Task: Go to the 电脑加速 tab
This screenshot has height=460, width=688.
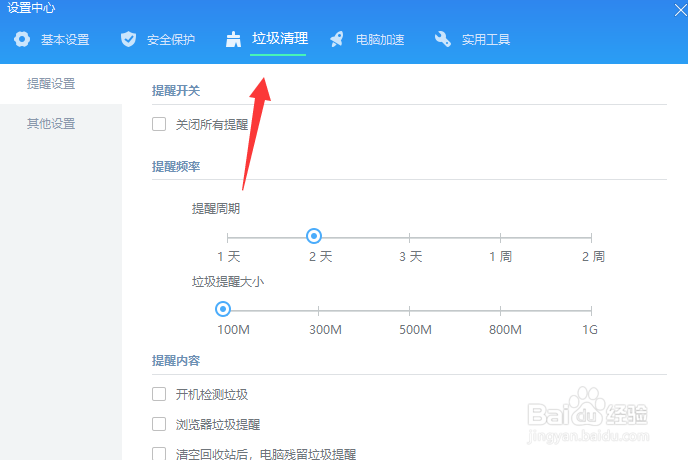Action: pyautogui.click(x=380, y=40)
